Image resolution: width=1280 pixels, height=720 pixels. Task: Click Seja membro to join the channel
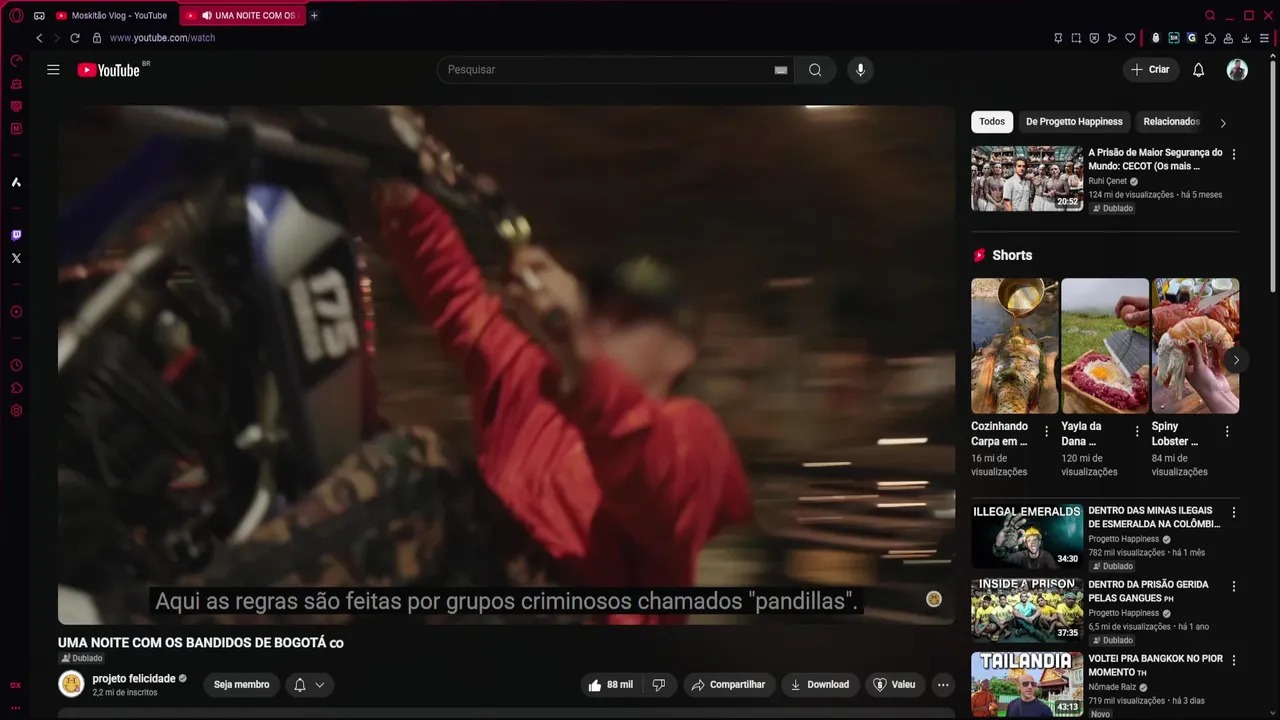[242, 685]
